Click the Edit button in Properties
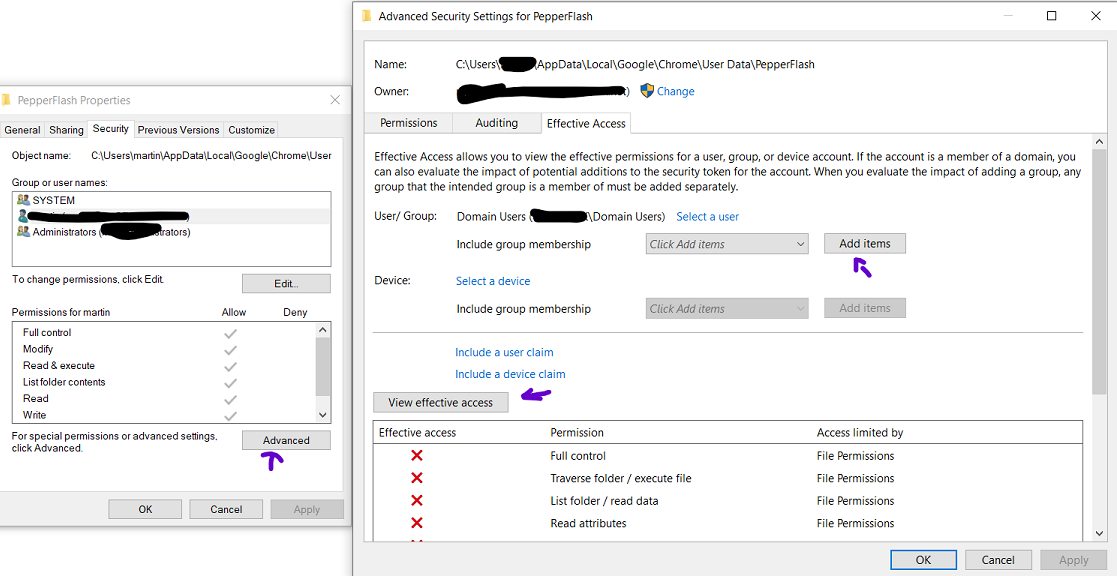Viewport: 1117px width, 576px height. coord(286,283)
